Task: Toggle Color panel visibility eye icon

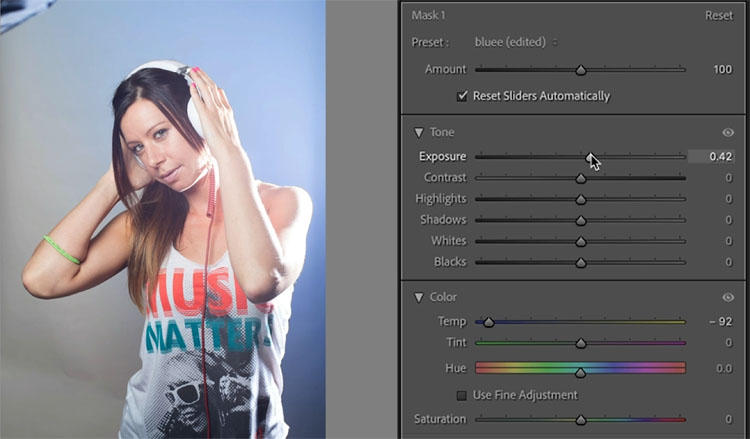Action: 728,297
